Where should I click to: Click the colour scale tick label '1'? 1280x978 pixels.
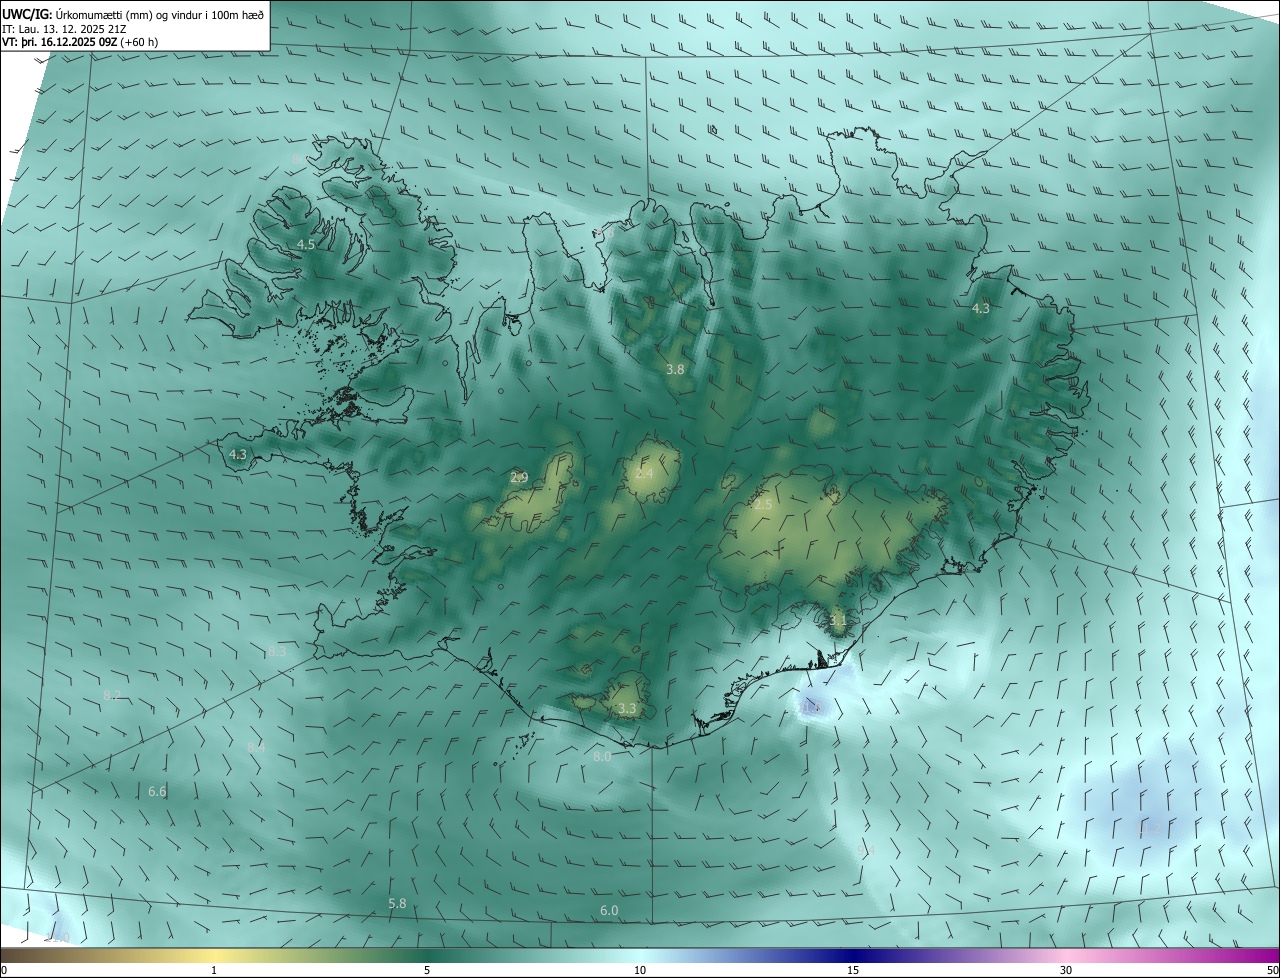pyautogui.click(x=214, y=970)
